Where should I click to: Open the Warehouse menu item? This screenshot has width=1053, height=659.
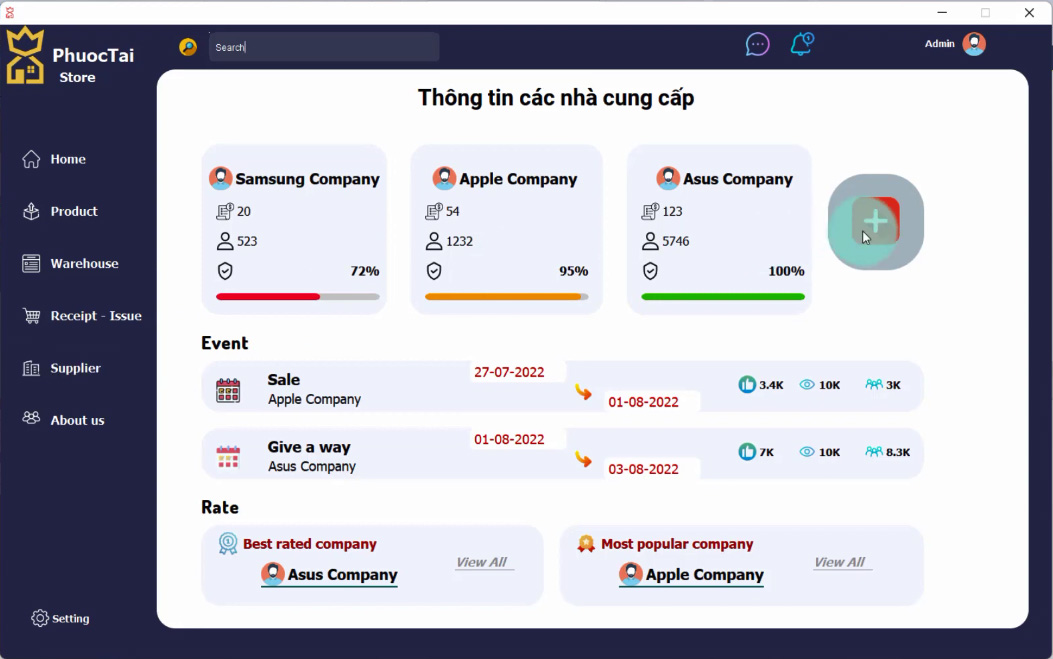coord(84,264)
